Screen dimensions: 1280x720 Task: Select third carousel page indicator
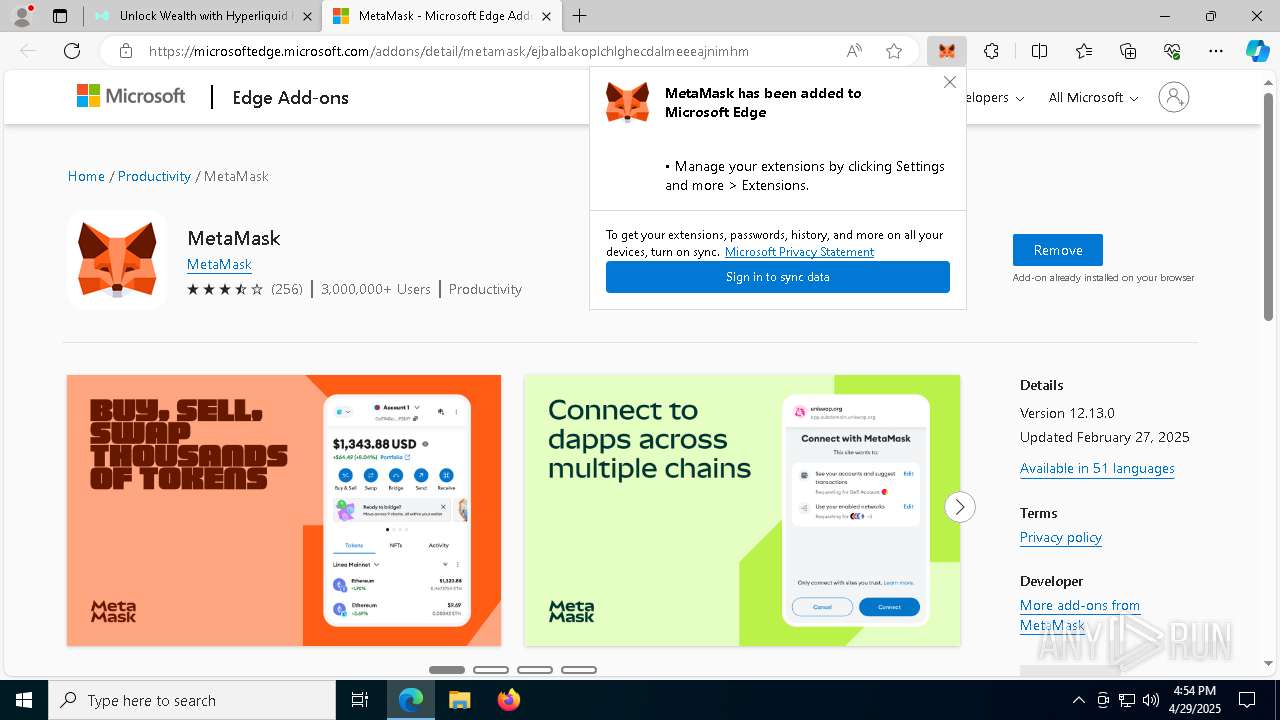coord(535,670)
